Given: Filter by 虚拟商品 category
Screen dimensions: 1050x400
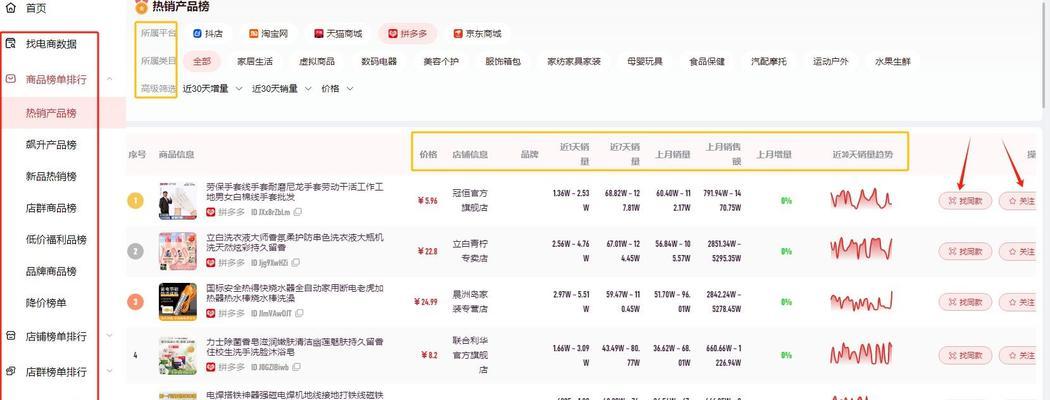Looking at the screenshot, I should pos(317,61).
